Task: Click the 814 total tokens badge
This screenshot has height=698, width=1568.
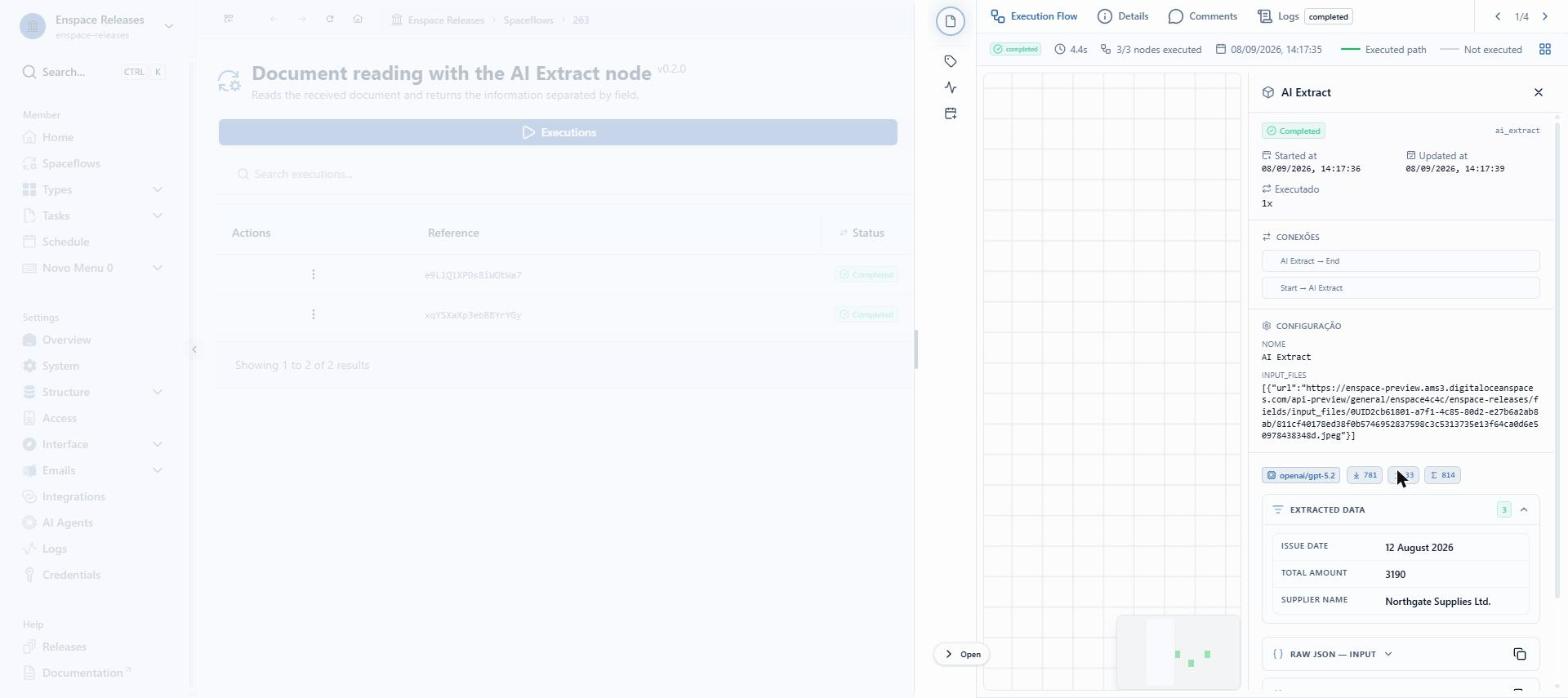Action: (x=1442, y=475)
